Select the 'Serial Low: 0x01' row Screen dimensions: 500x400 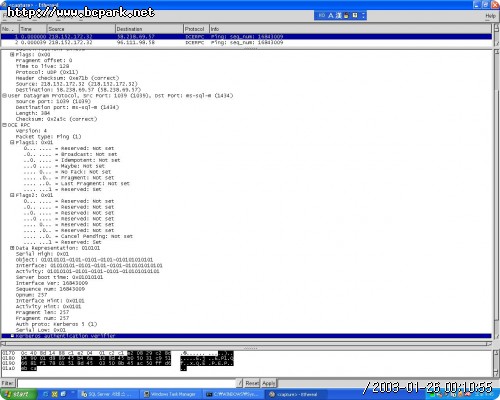pyautogui.click(x=40, y=330)
